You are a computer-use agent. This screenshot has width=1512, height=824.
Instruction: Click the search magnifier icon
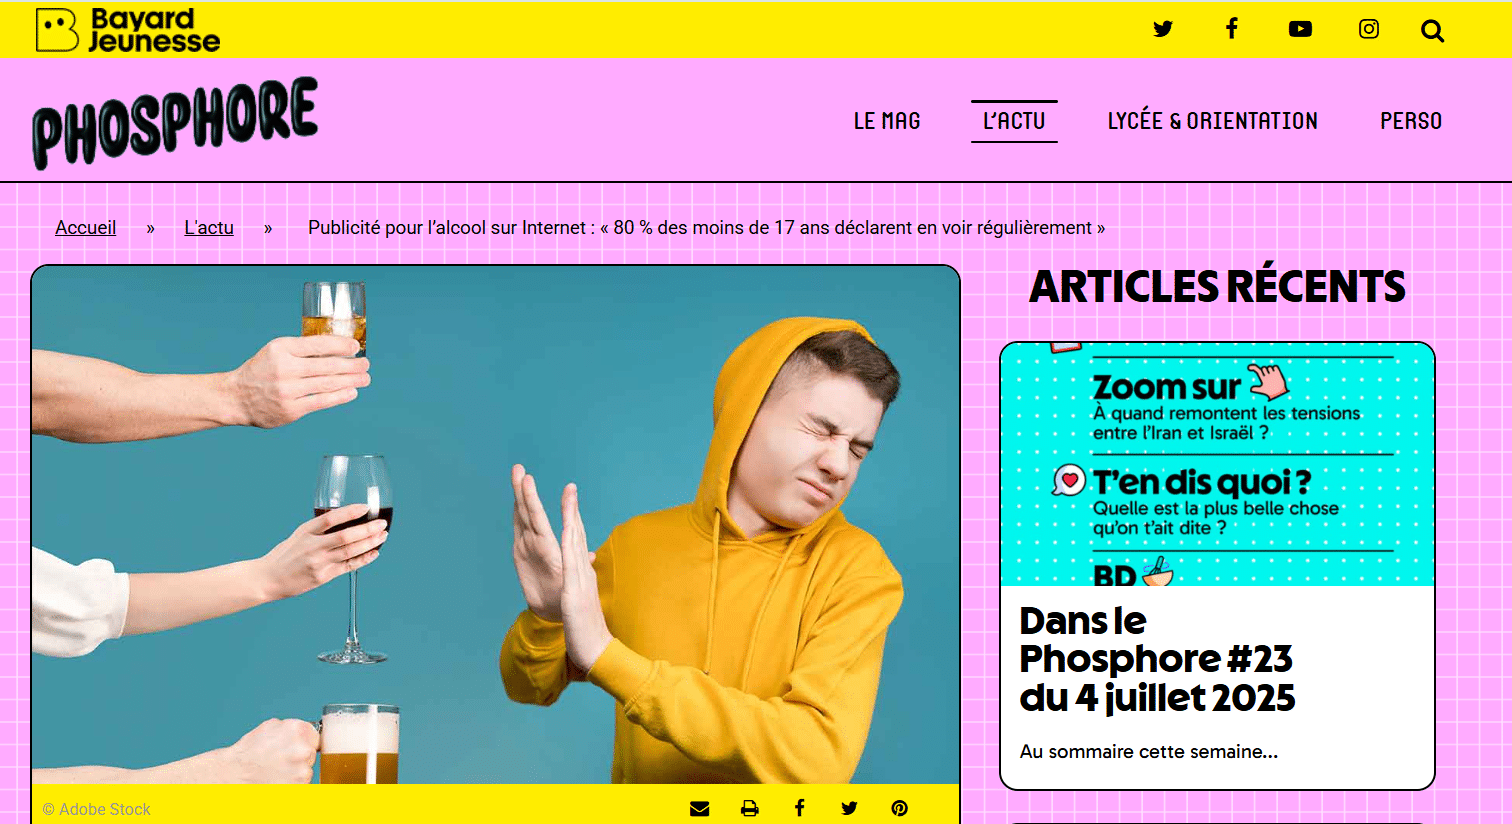coord(1432,31)
